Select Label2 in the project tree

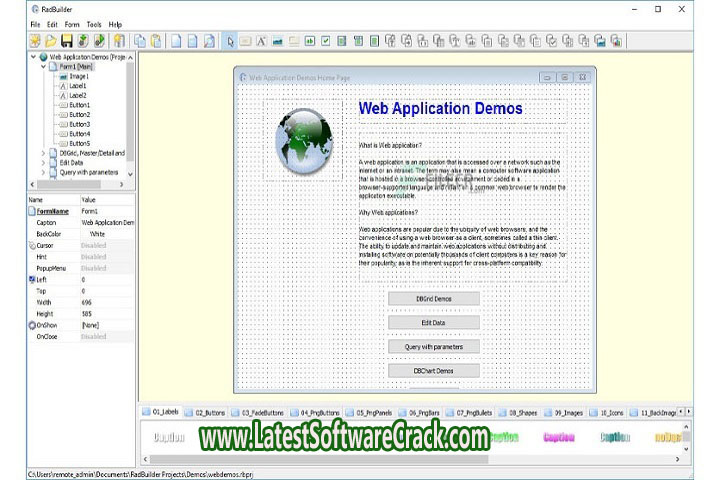pos(78,96)
